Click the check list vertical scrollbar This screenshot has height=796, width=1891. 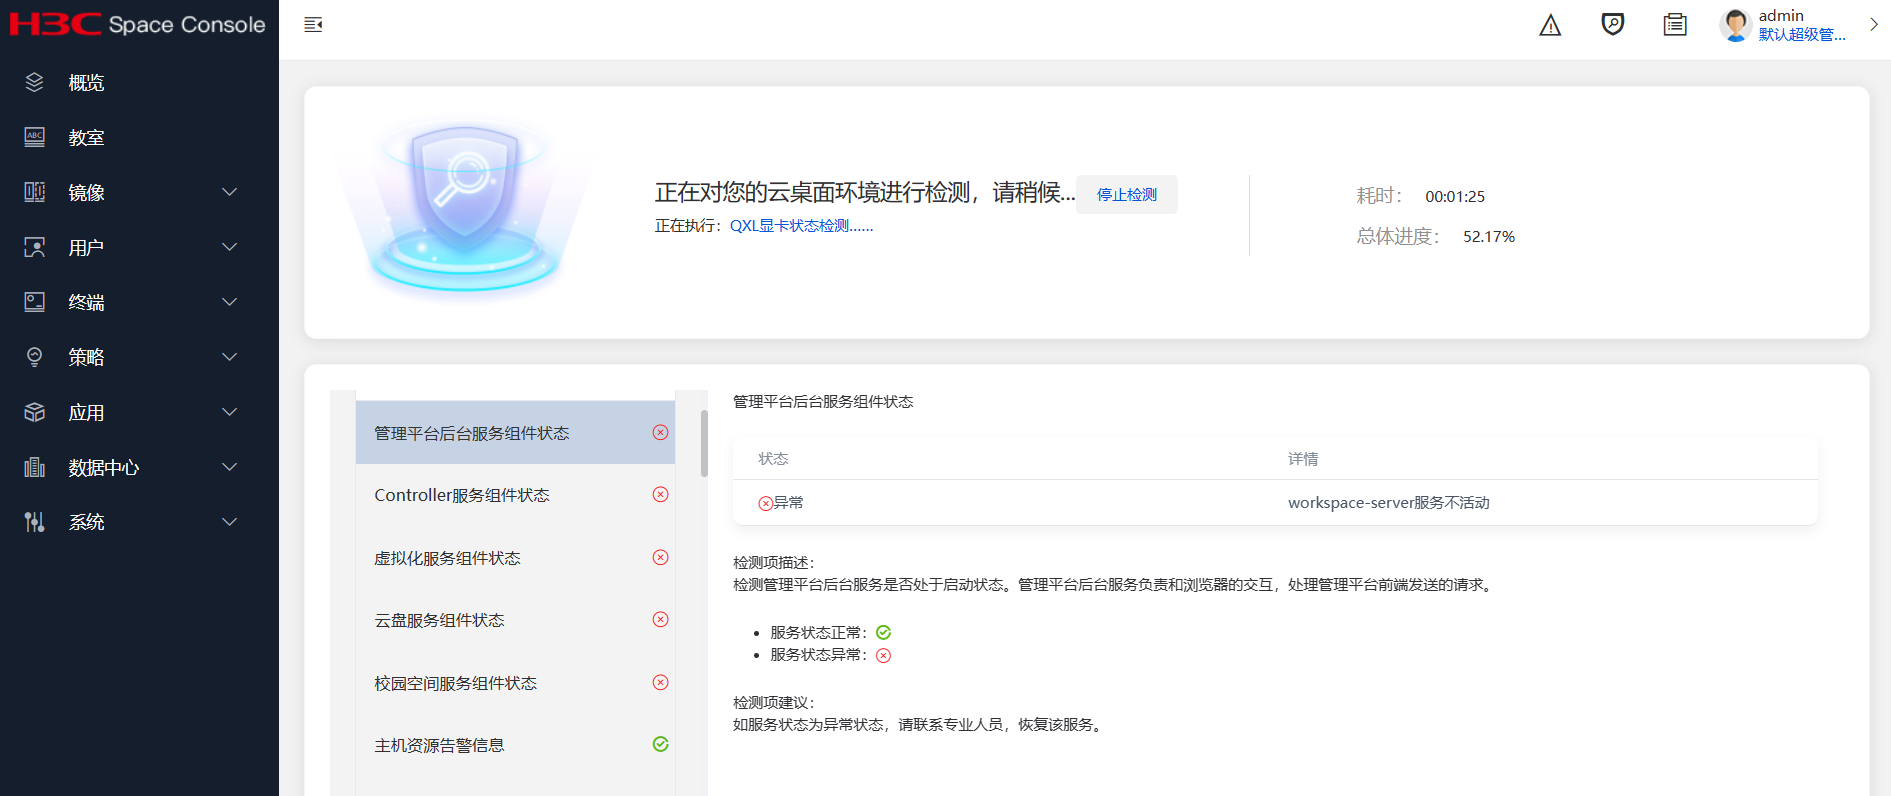(704, 445)
